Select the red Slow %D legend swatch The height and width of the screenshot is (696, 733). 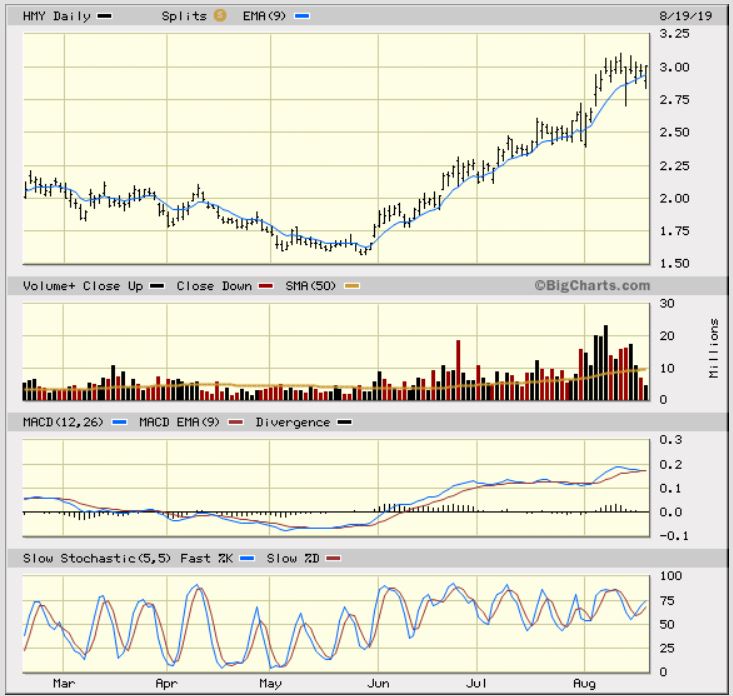[x=335, y=558]
